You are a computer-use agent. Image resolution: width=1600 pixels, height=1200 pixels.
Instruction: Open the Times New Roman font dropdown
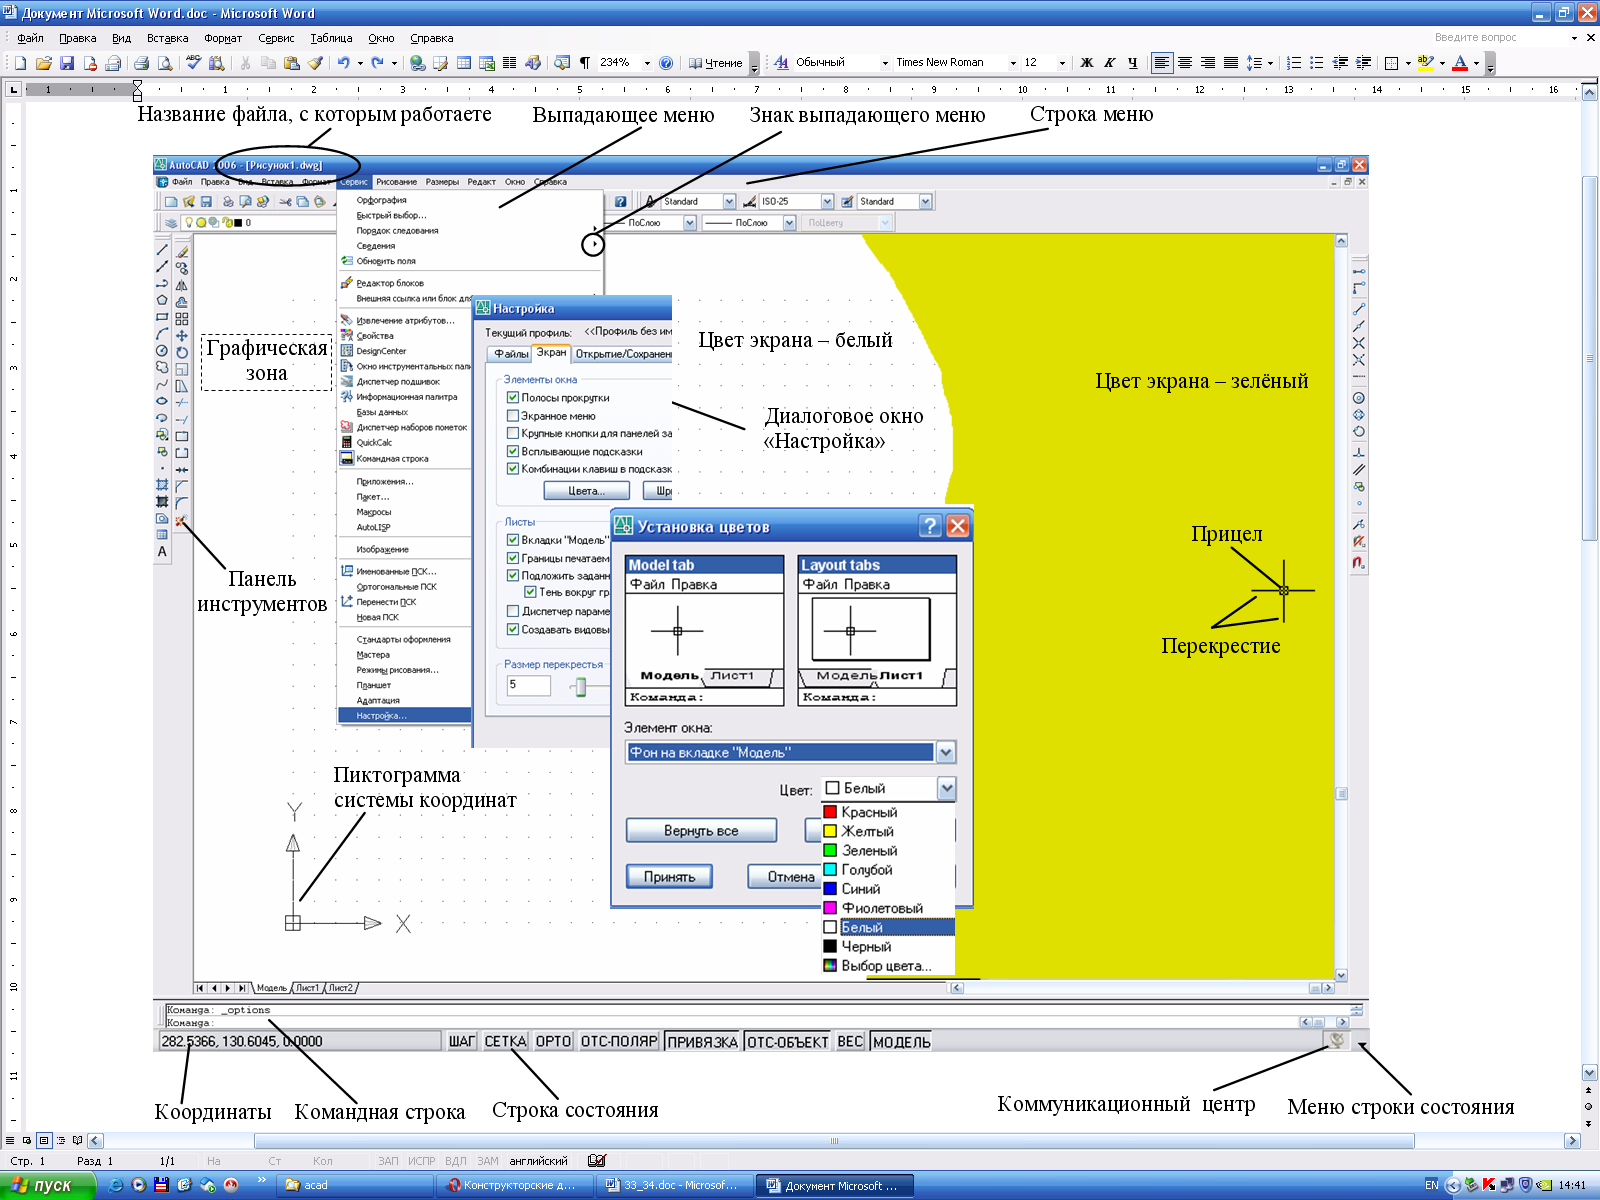(x=1013, y=63)
